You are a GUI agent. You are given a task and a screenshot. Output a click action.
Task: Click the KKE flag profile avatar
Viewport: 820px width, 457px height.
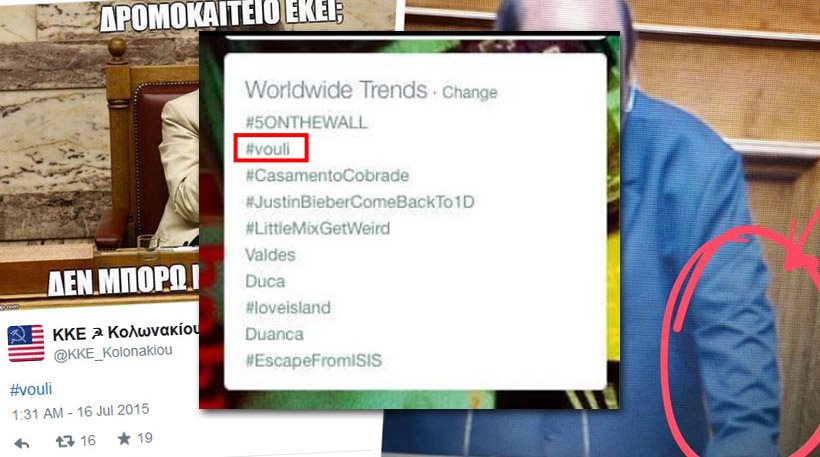[x=26, y=343]
